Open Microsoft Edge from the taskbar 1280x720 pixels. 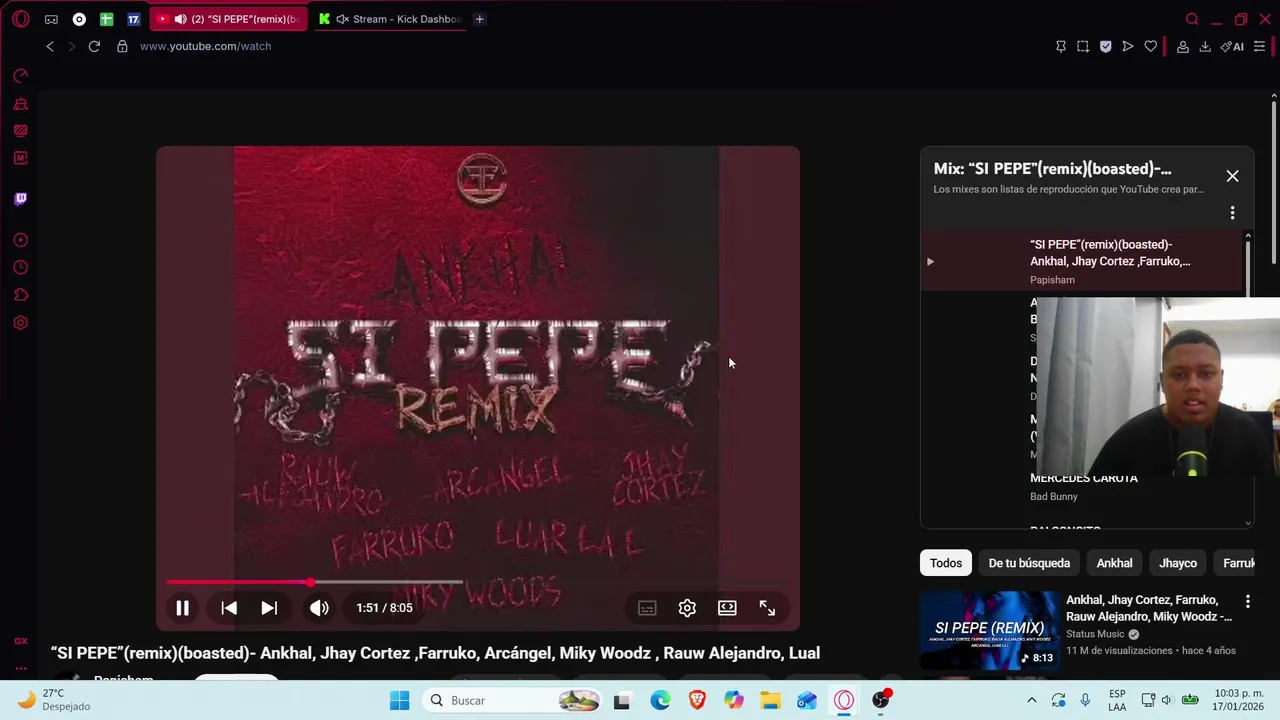click(x=660, y=700)
